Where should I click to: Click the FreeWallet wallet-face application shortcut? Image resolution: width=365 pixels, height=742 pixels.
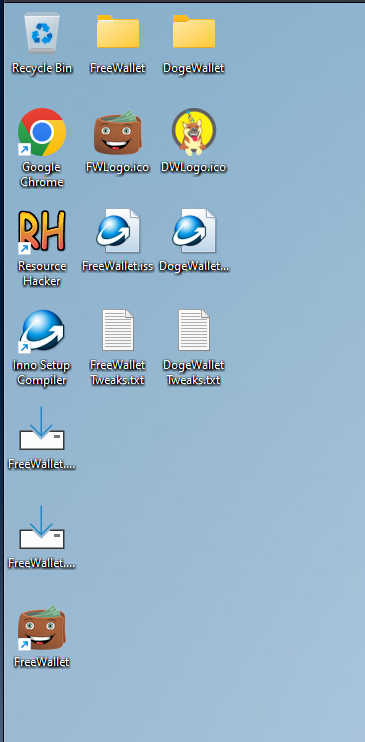coord(42,627)
